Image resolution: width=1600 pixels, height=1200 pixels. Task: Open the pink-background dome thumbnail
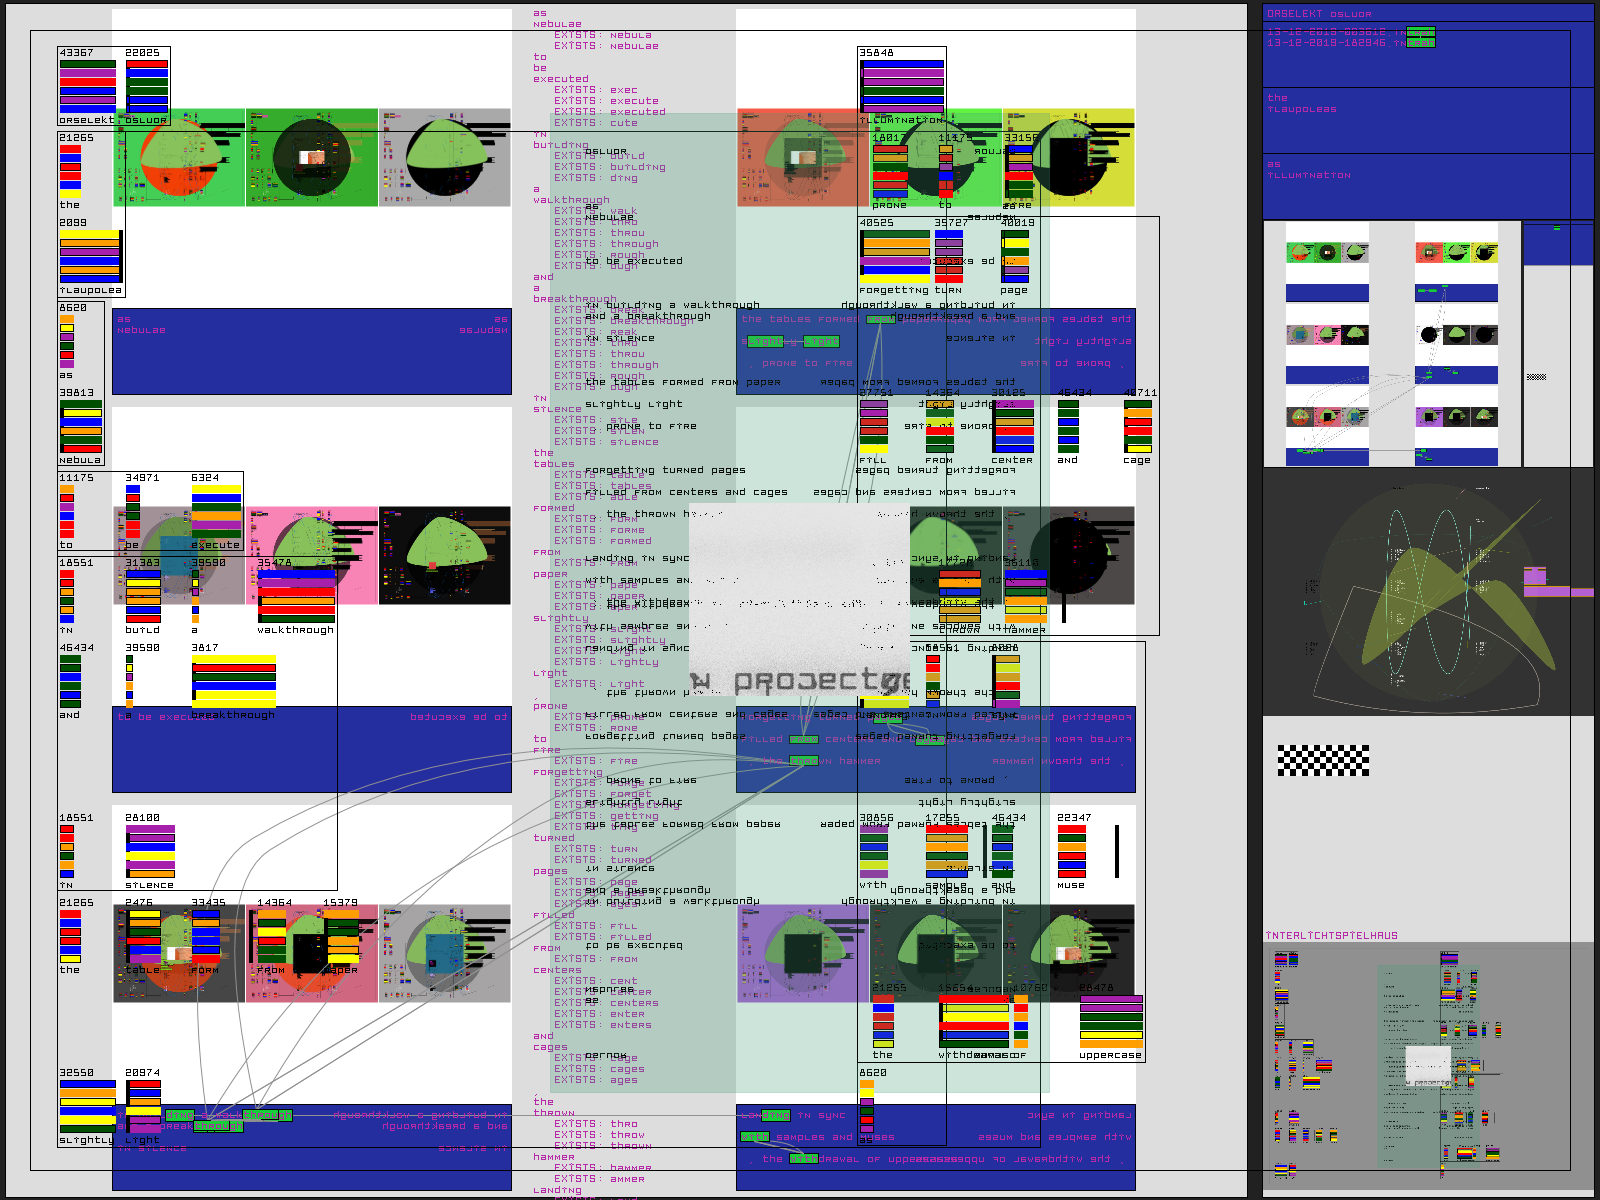[x=312, y=556]
